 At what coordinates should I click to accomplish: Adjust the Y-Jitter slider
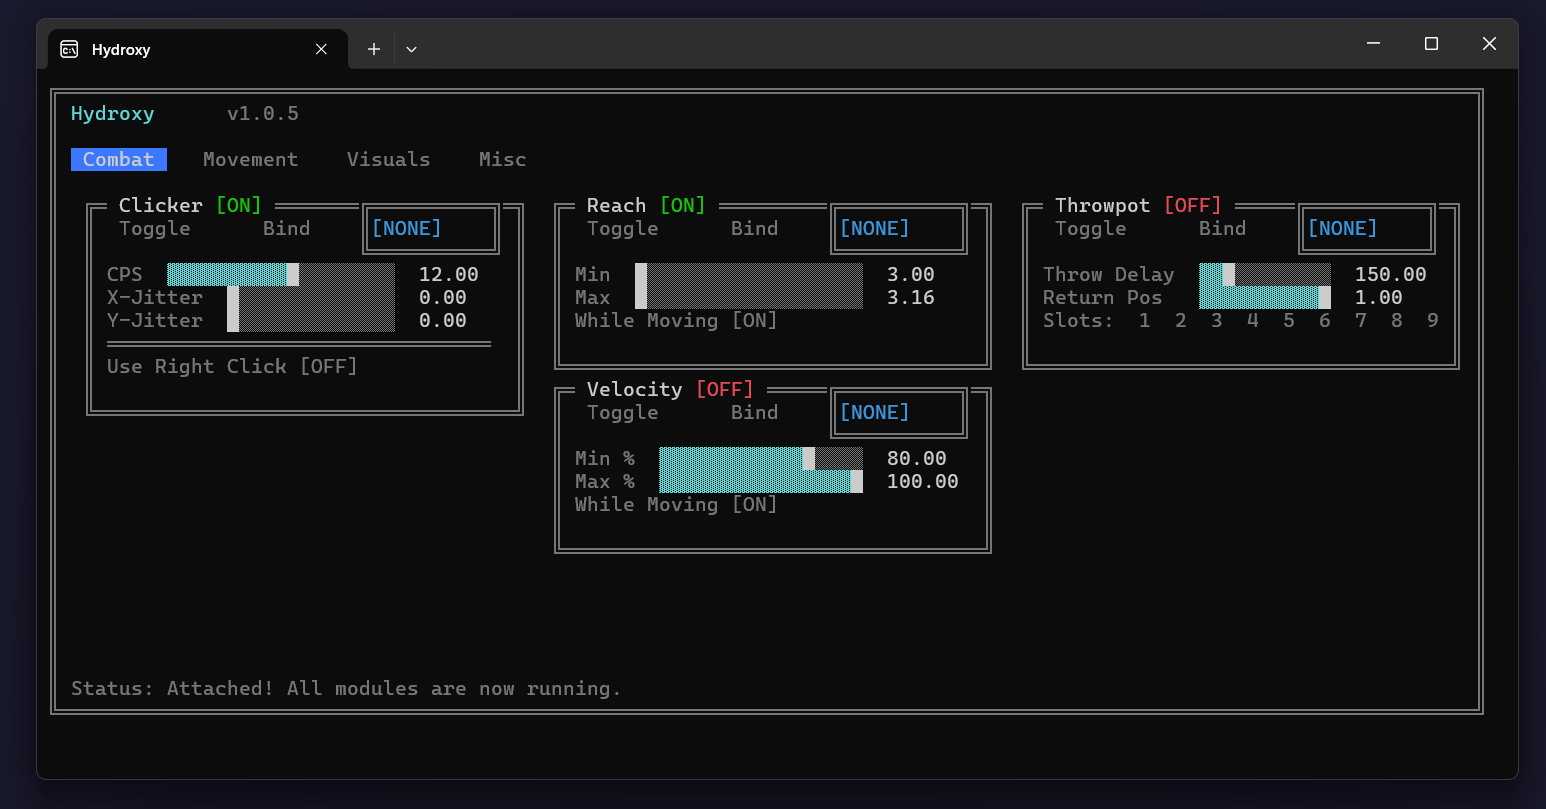coord(311,321)
